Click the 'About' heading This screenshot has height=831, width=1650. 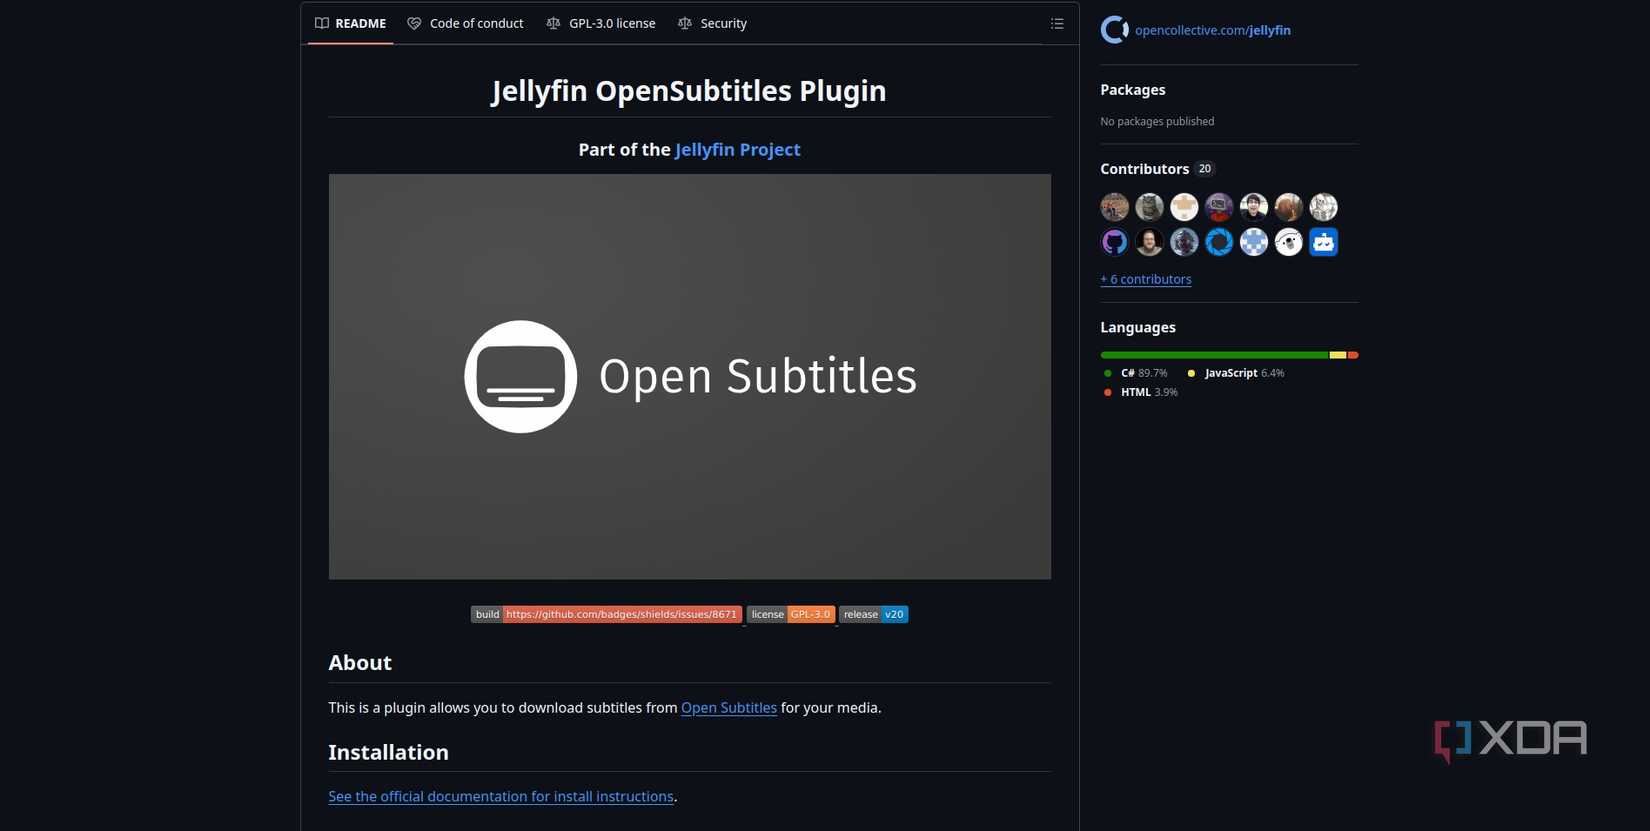click(x=360, y=663)
